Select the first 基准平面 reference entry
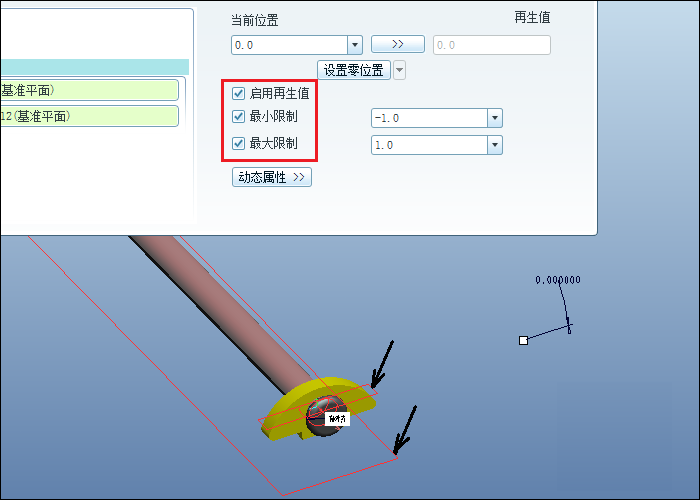The width and height of the screenshot is (700, 500). click(x=89, y=91)
